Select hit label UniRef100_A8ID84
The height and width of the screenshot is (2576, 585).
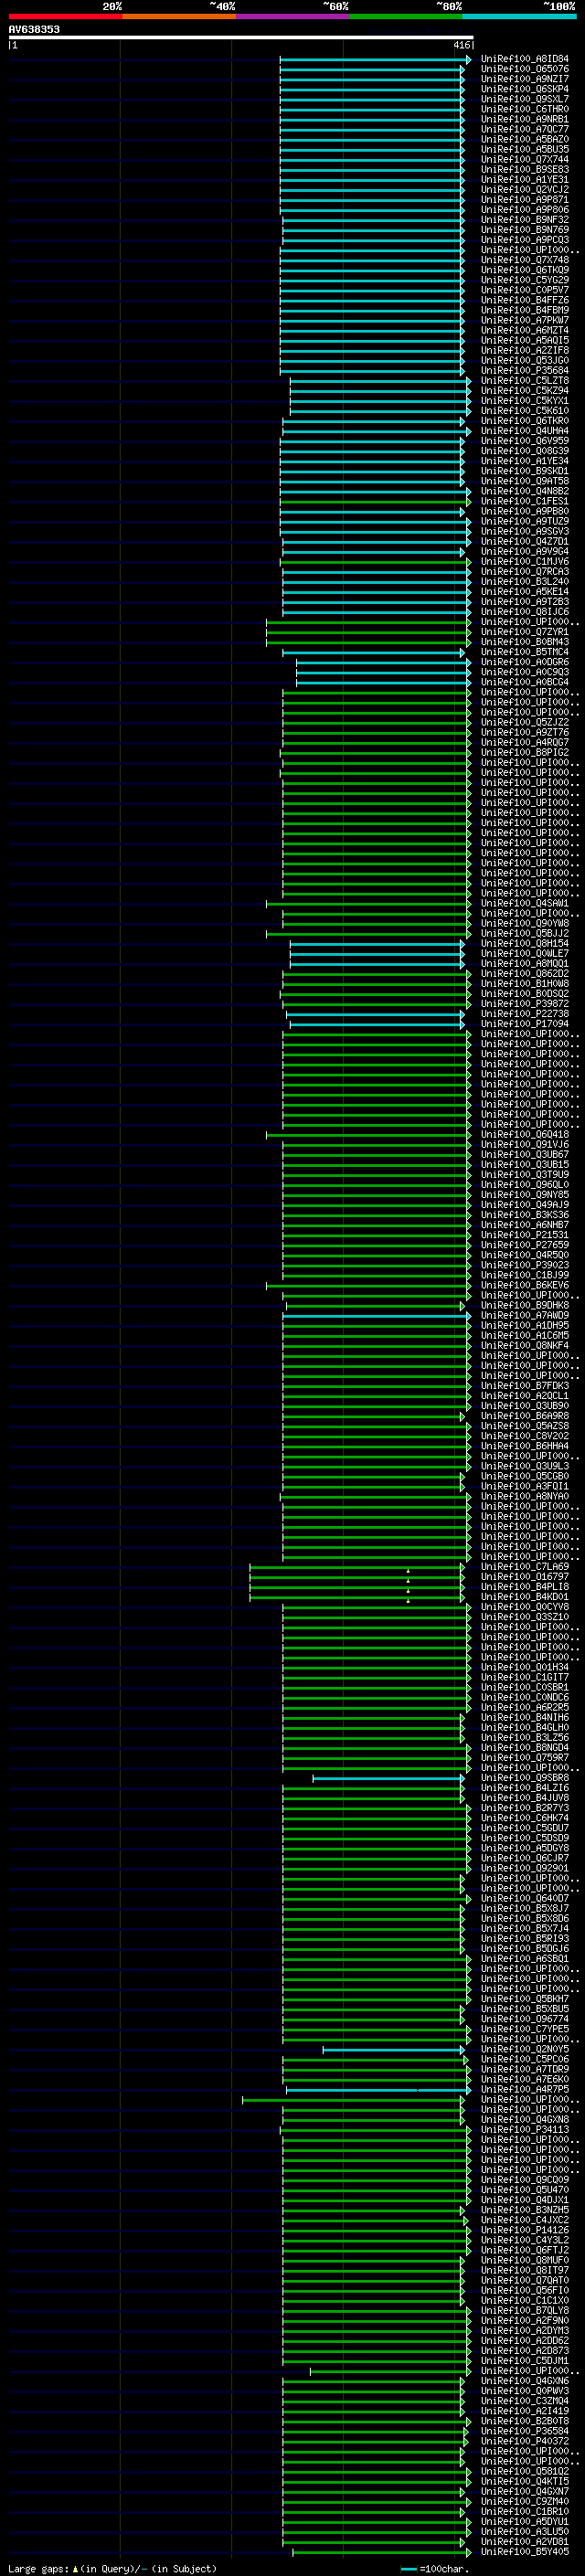(x=525, y=59)
